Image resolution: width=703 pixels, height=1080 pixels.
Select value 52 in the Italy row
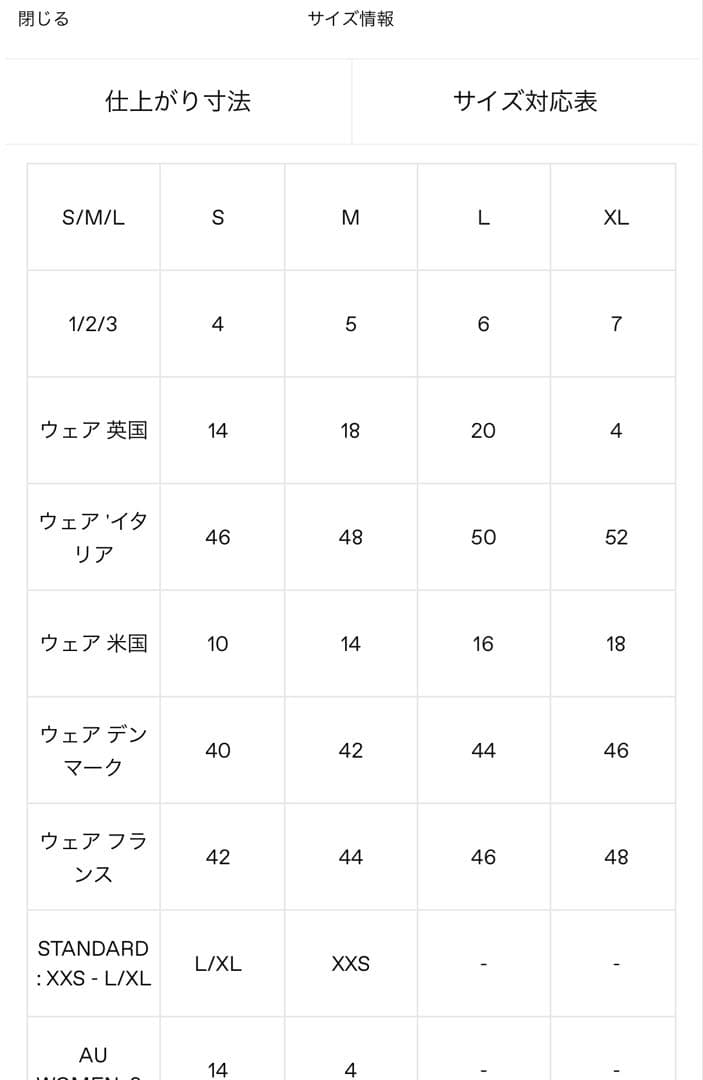click(x=616, y=537)
